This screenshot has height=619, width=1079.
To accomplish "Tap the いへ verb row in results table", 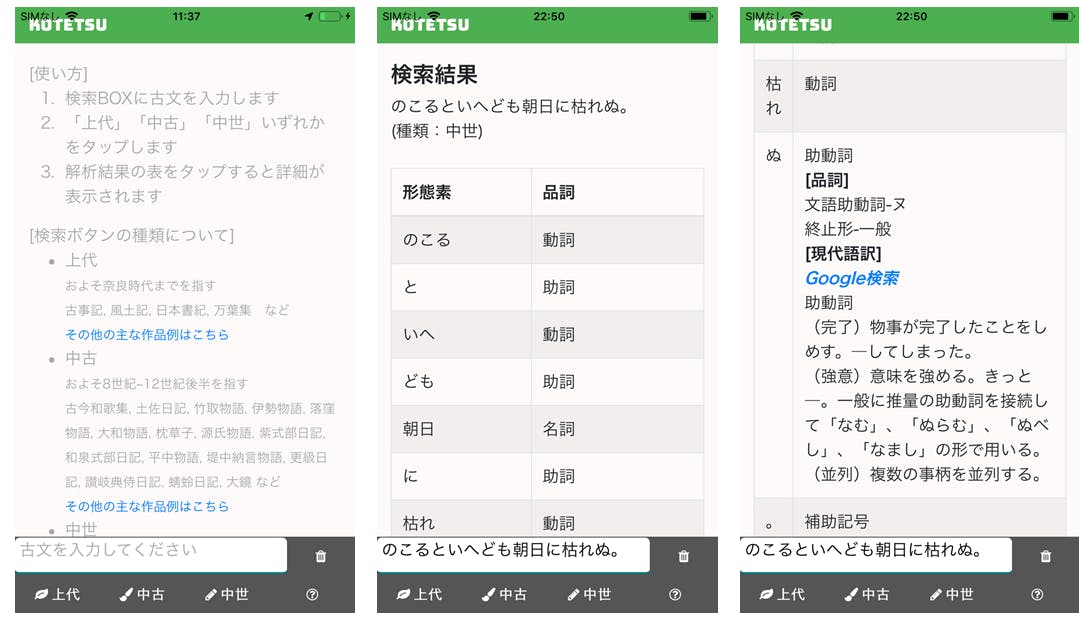I will point(547,334).
